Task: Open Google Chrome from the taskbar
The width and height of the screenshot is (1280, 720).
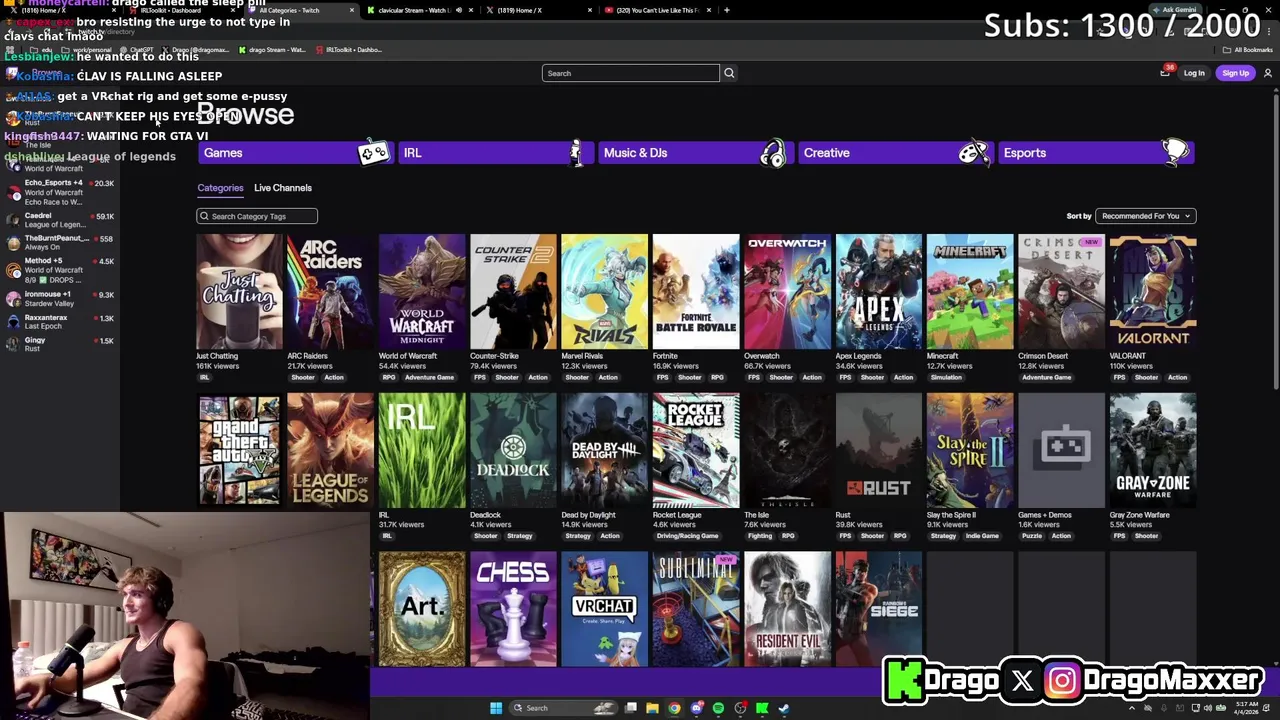Action: click(674, 708)
